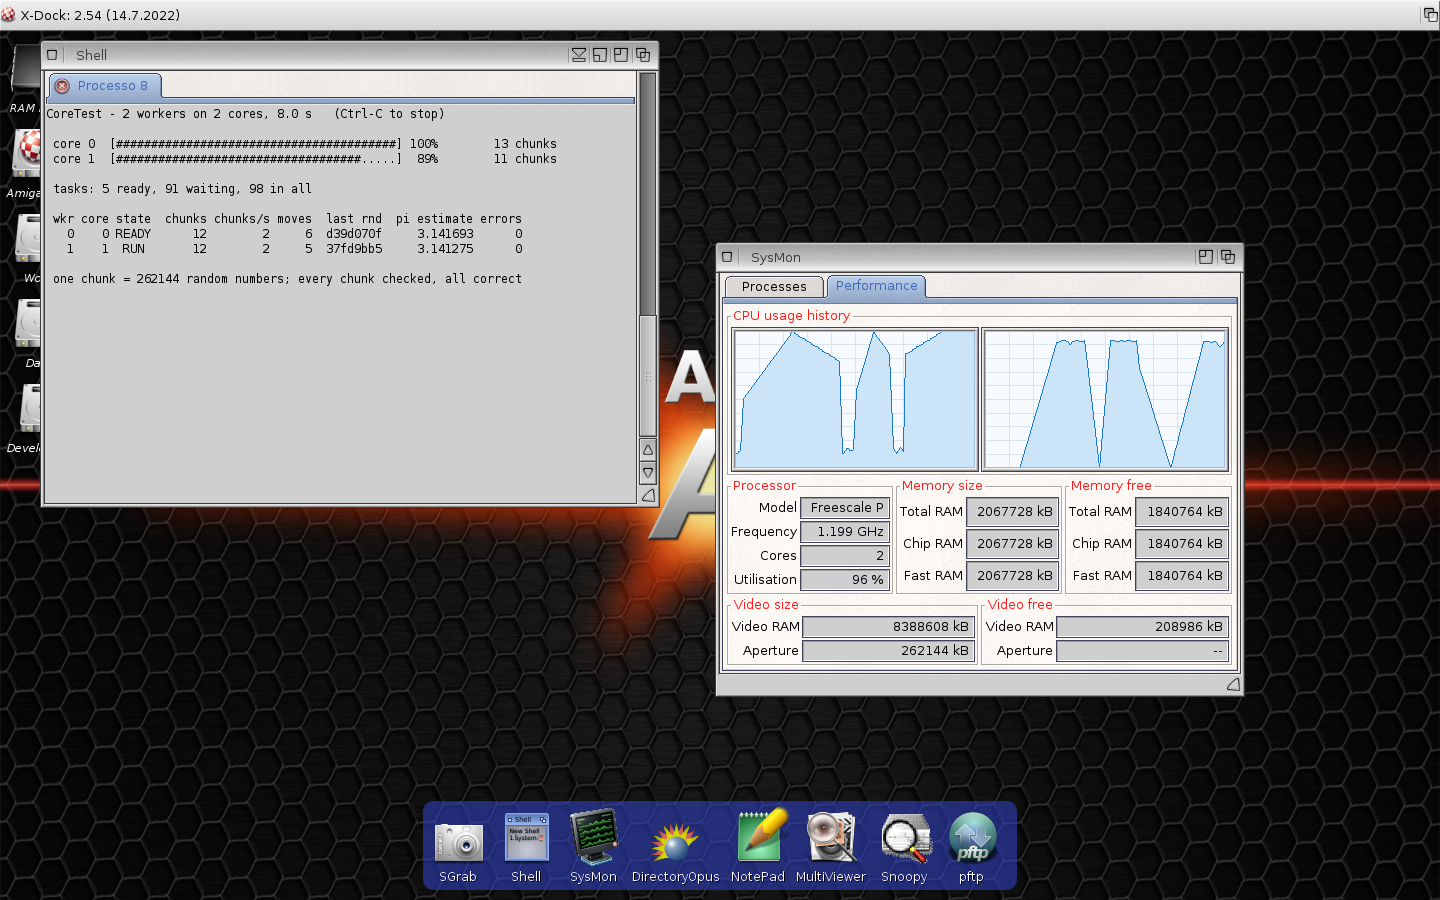Click the Aperture size value 262144 kB

click(888, 651)
